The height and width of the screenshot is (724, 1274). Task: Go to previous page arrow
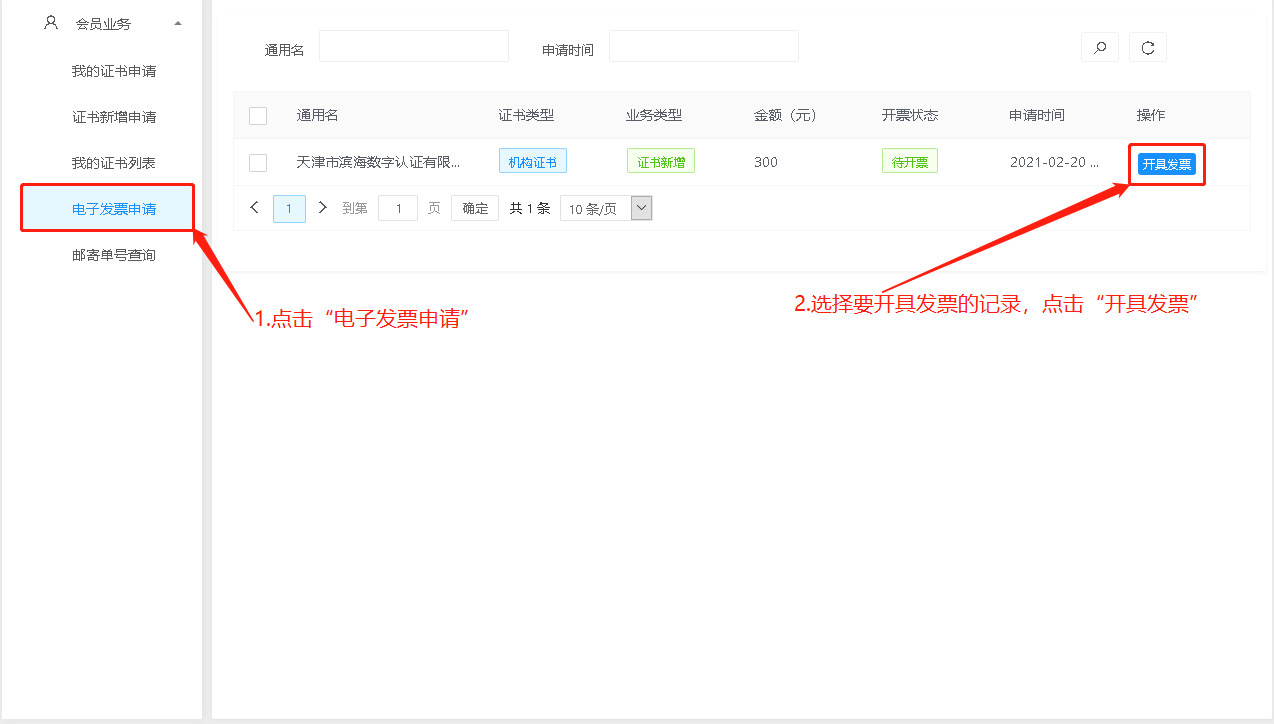pyautogui.click(x=254, y=208)
